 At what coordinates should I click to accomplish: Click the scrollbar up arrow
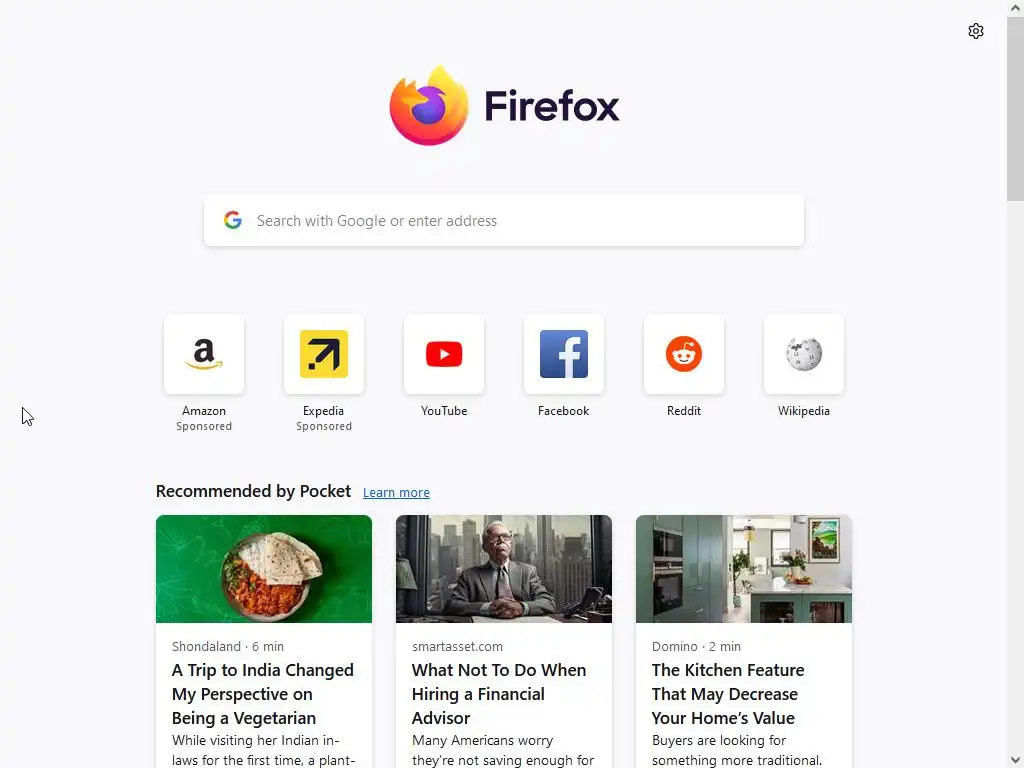tap(1015, 8)
